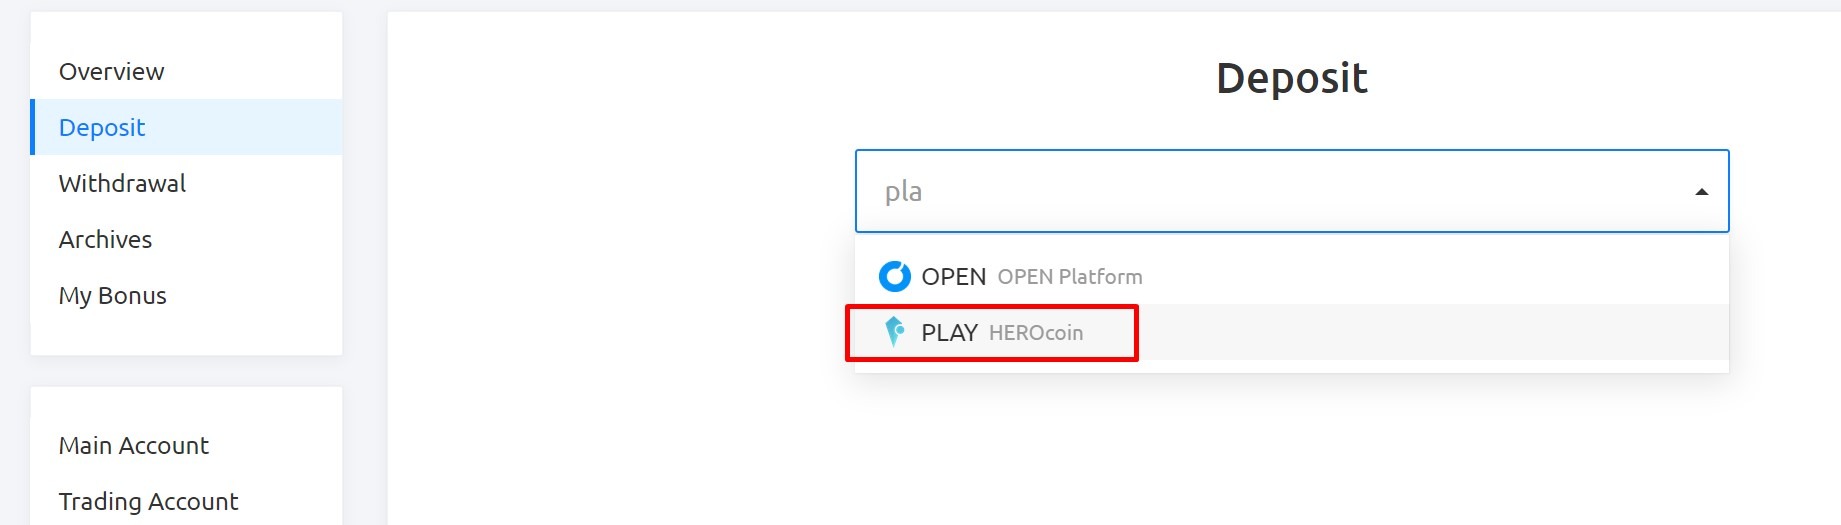Click the gray "OPEN Platform" description text
Viewport: 1841px width, 525px height.
tap(1070, 277)
